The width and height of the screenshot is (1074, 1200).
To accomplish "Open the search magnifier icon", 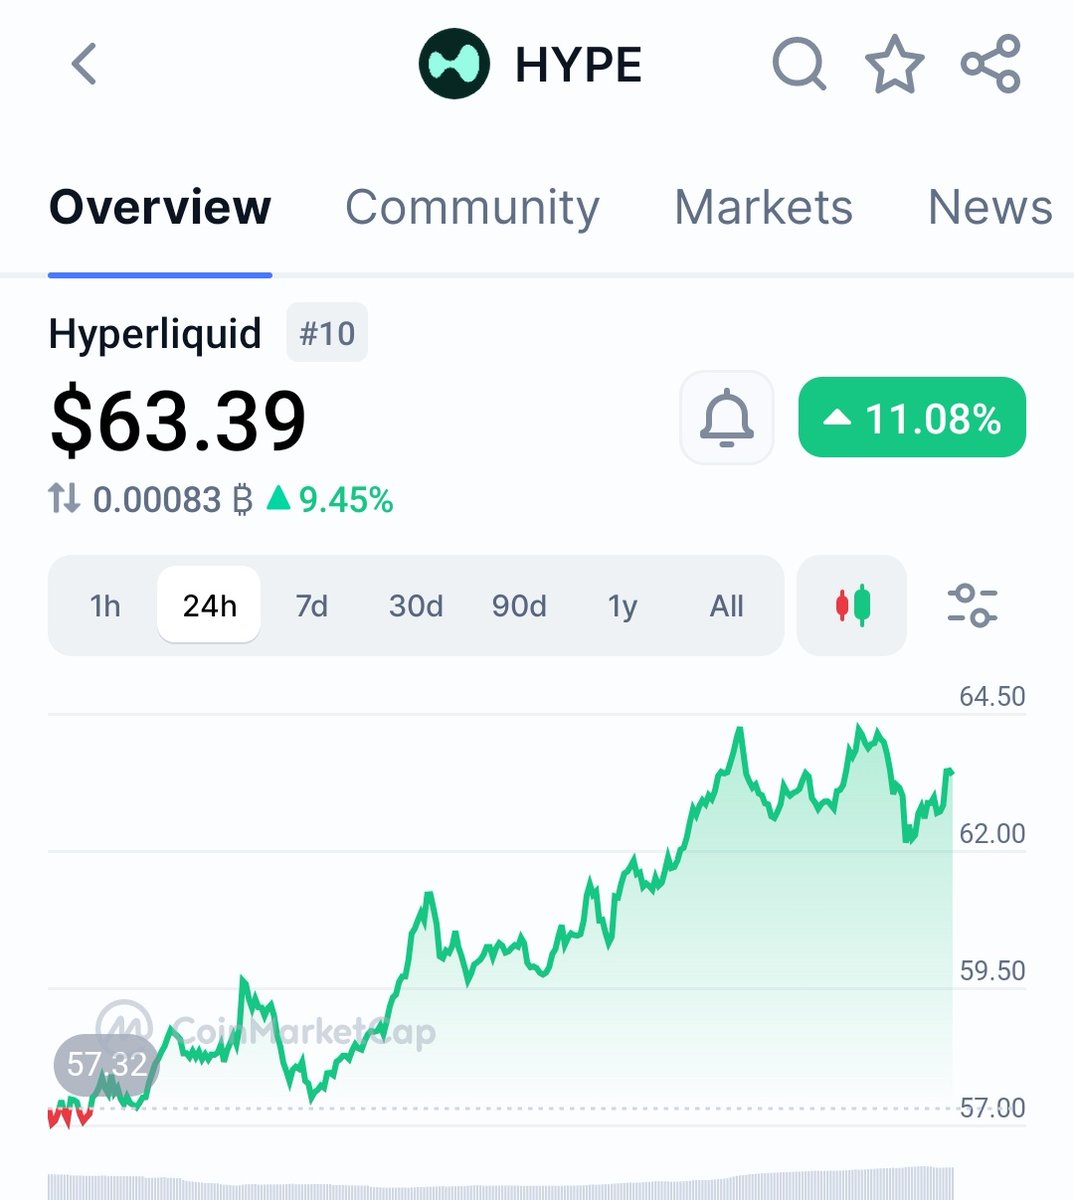I will pos(800,64).
